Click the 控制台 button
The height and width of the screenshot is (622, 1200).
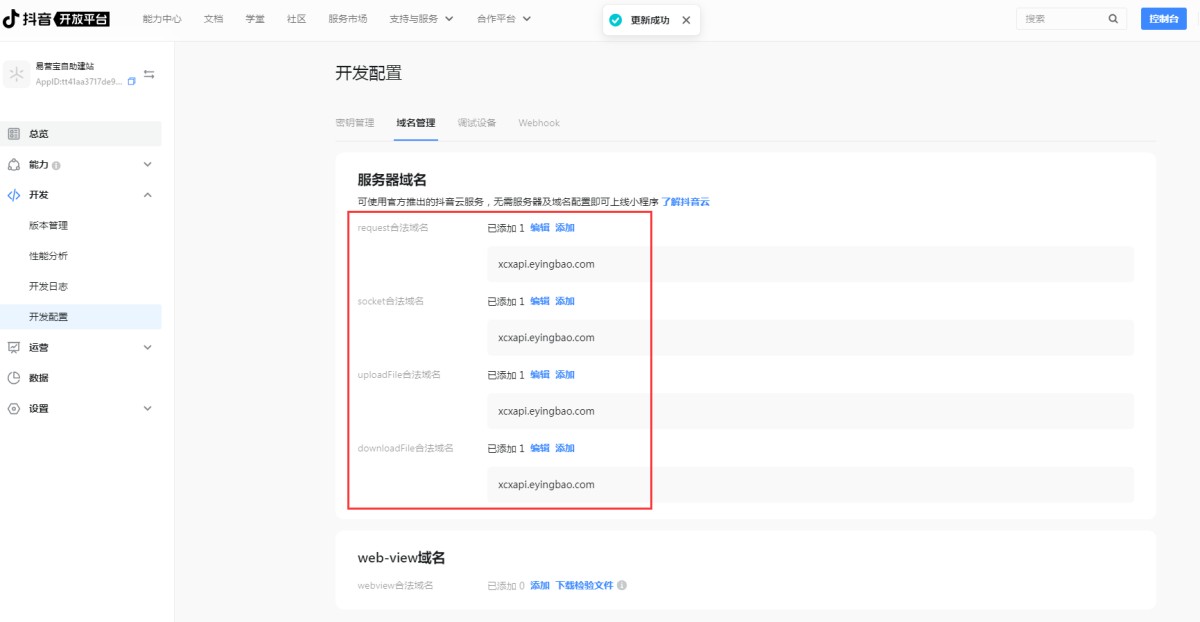(1163, 18)
